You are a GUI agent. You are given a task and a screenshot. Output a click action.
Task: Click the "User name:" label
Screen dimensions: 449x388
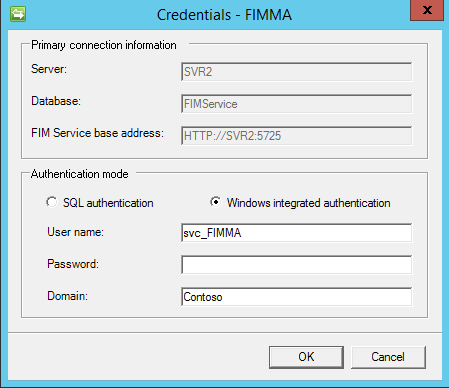[x=75, y=232]
